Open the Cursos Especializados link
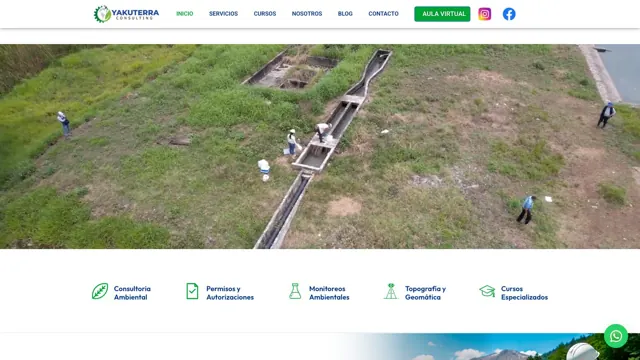The height and width of the screenshot is (360, 640). click(524, 293)
